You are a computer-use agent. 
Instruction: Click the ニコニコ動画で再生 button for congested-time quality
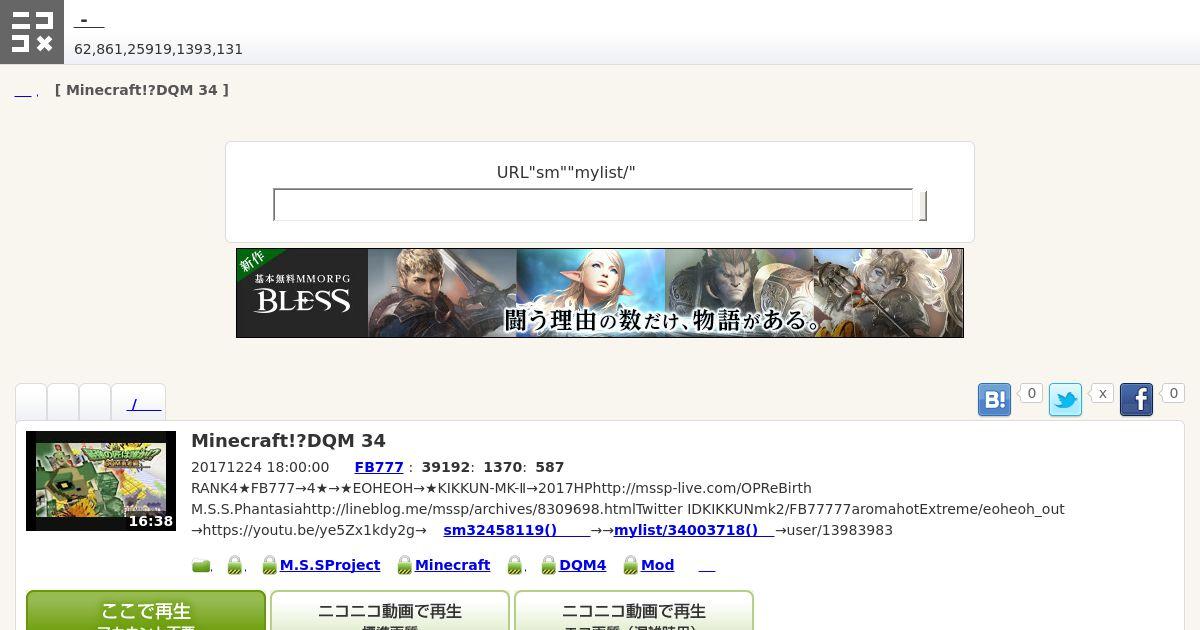click(x=634, y=611)
